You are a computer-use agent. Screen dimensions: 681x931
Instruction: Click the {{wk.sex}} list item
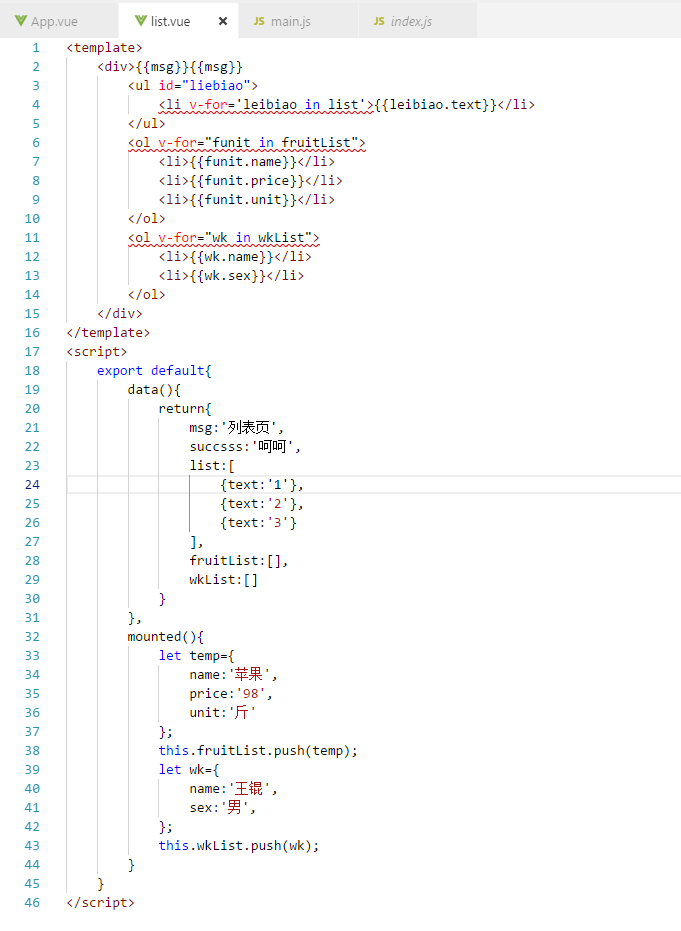[x=231, y=276]
